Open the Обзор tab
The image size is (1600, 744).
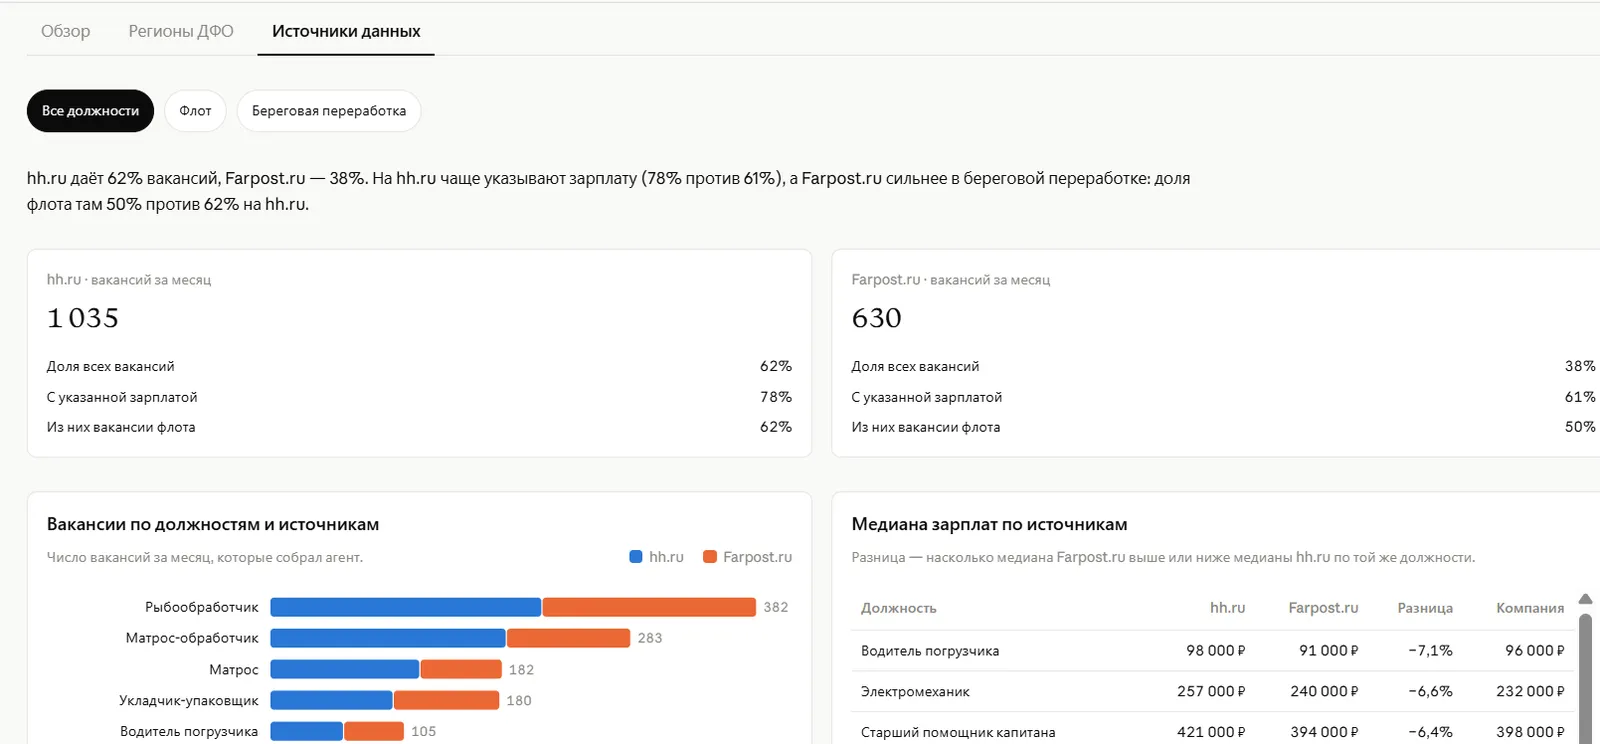(x=66, y=31)
